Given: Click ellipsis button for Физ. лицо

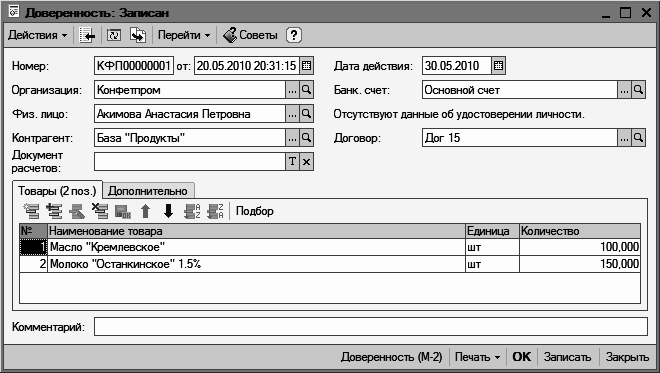Looking at the screenshot, I should pos(293,114).
